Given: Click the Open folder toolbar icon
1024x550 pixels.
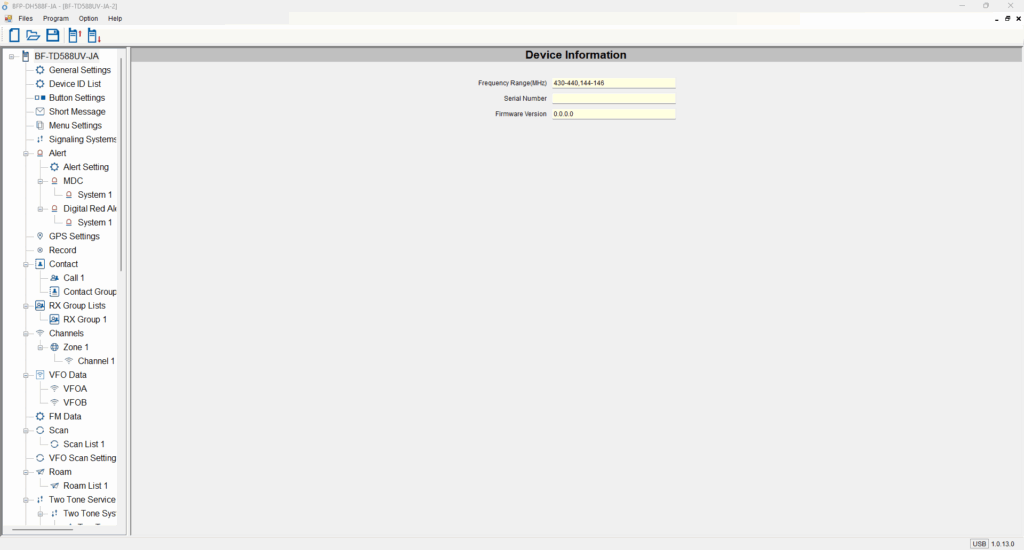Looking at the screenshot, I should pos(33,35).
